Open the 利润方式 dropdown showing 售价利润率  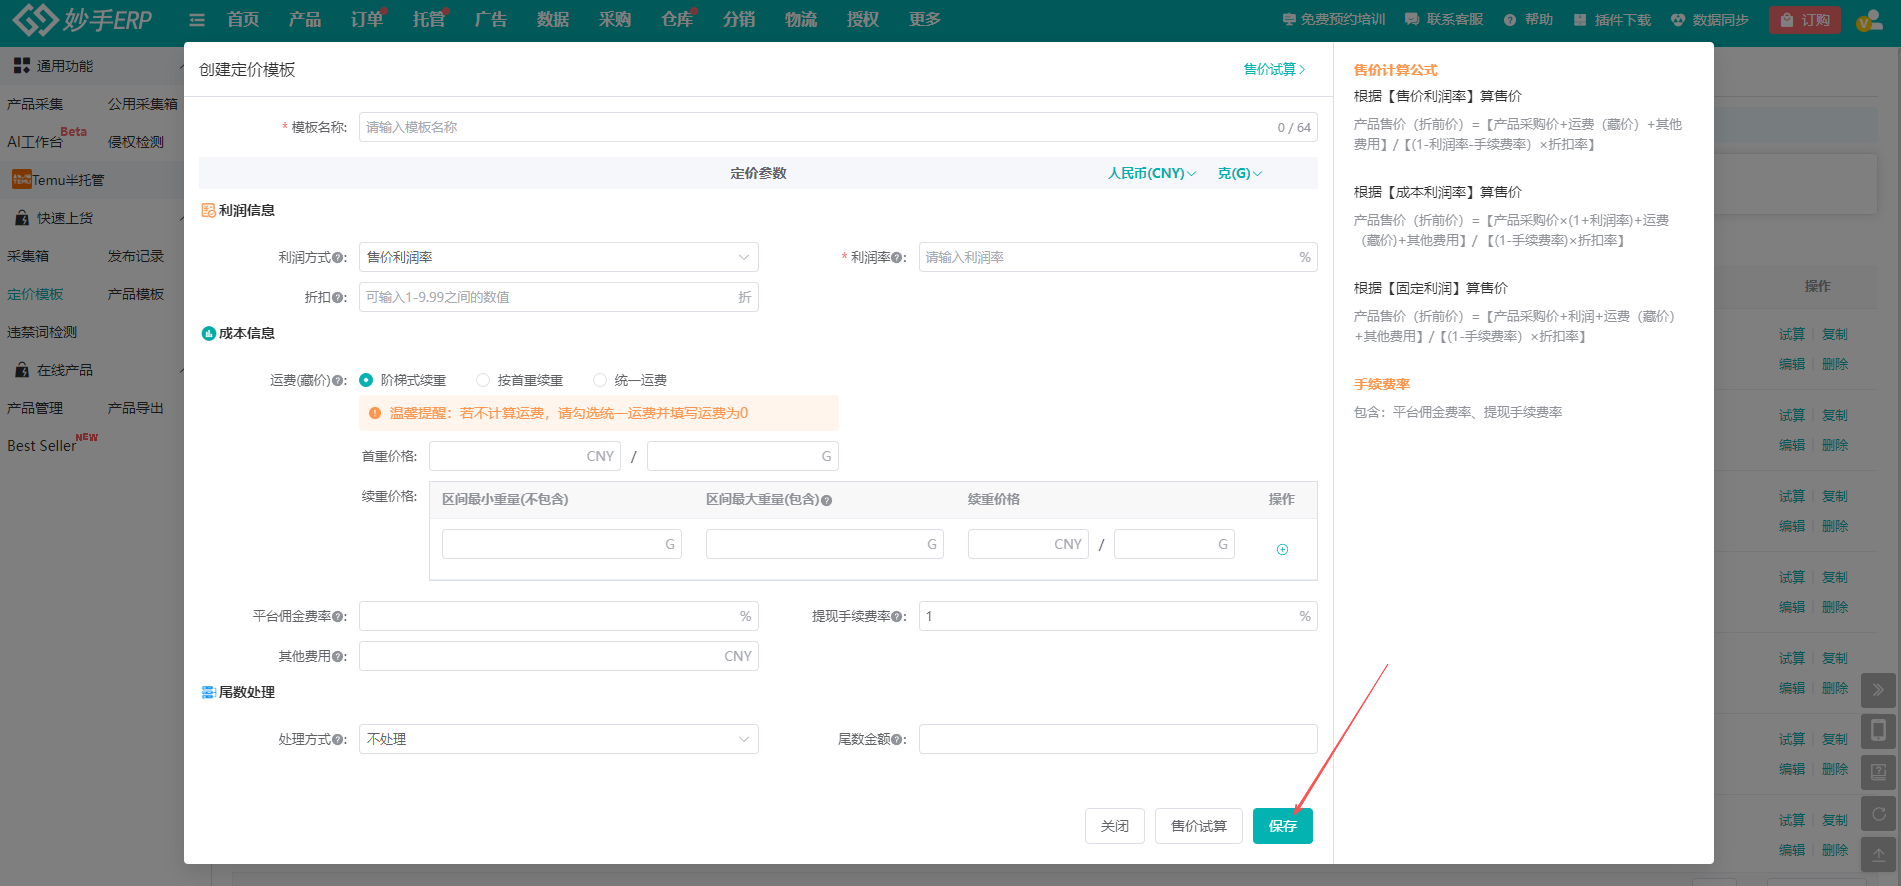[x=558, y=257]
